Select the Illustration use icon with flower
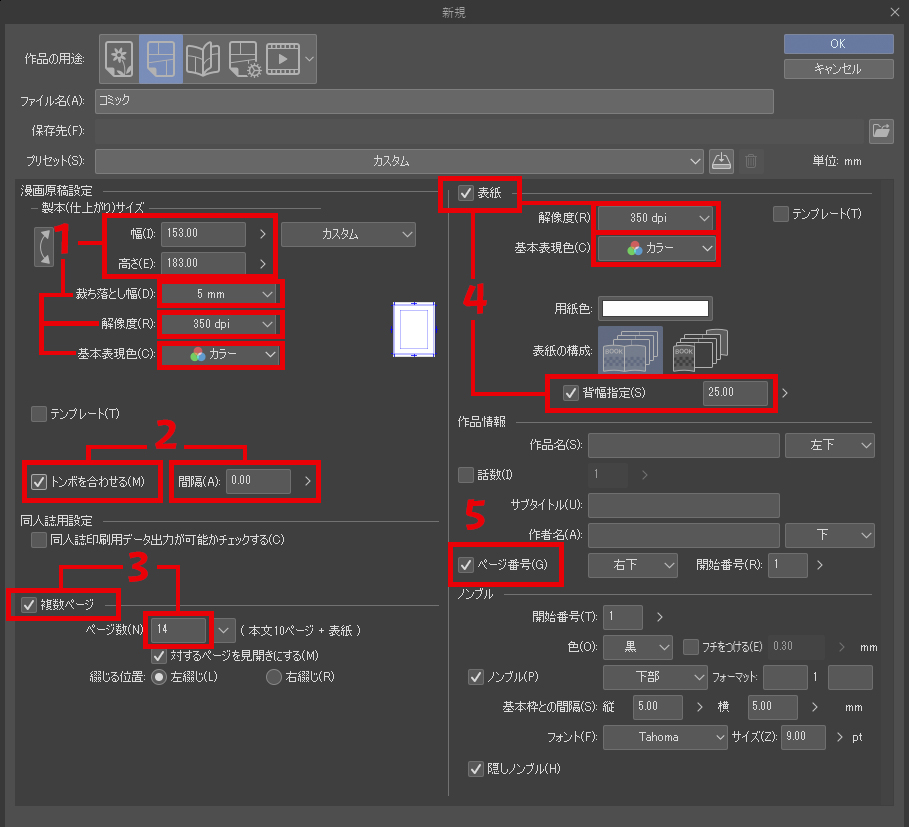The height and width of the screenshot is (827, 909). point(120,59)
